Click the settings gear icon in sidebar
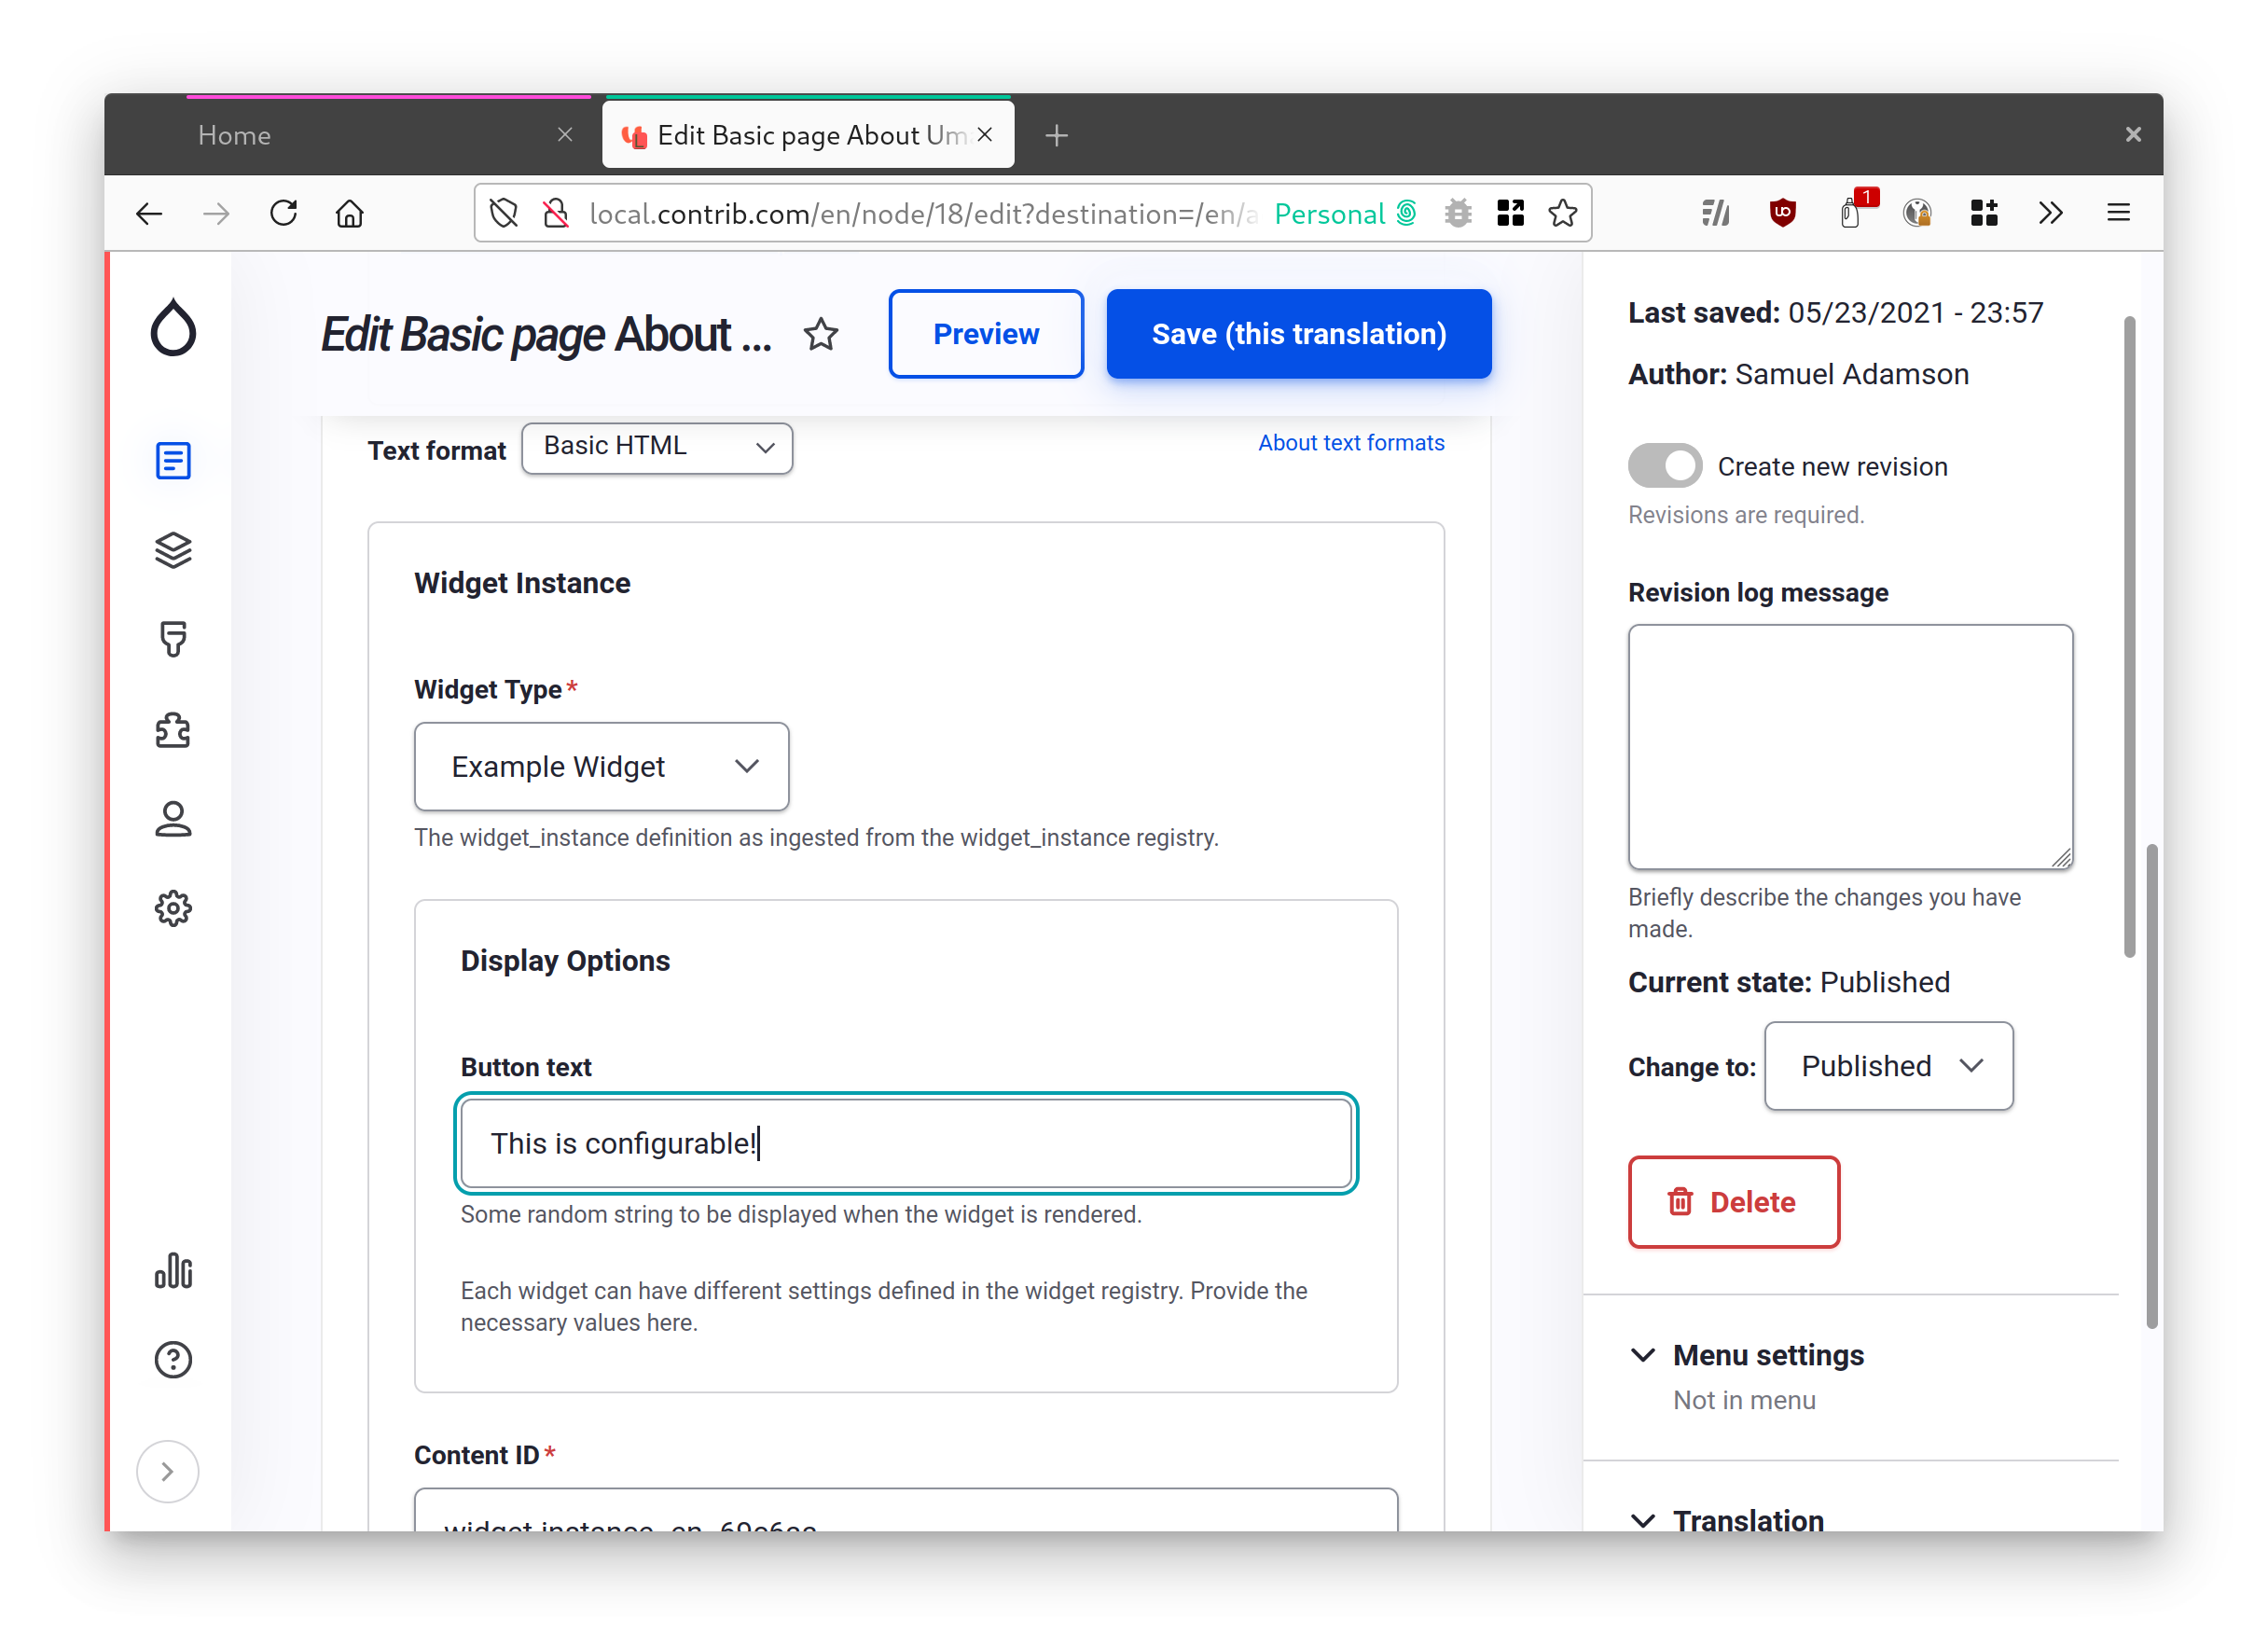2268x1647 pixels. (173, 909)
